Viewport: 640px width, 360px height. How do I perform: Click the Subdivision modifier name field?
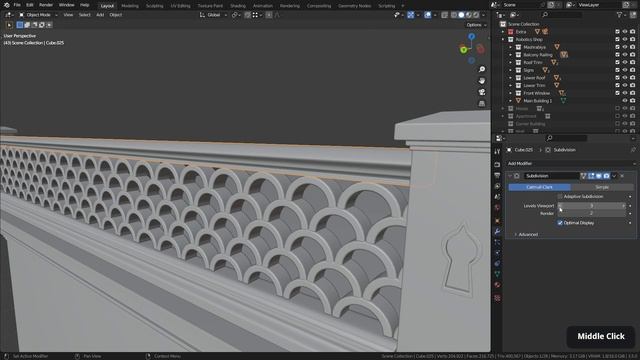(551, 176)
